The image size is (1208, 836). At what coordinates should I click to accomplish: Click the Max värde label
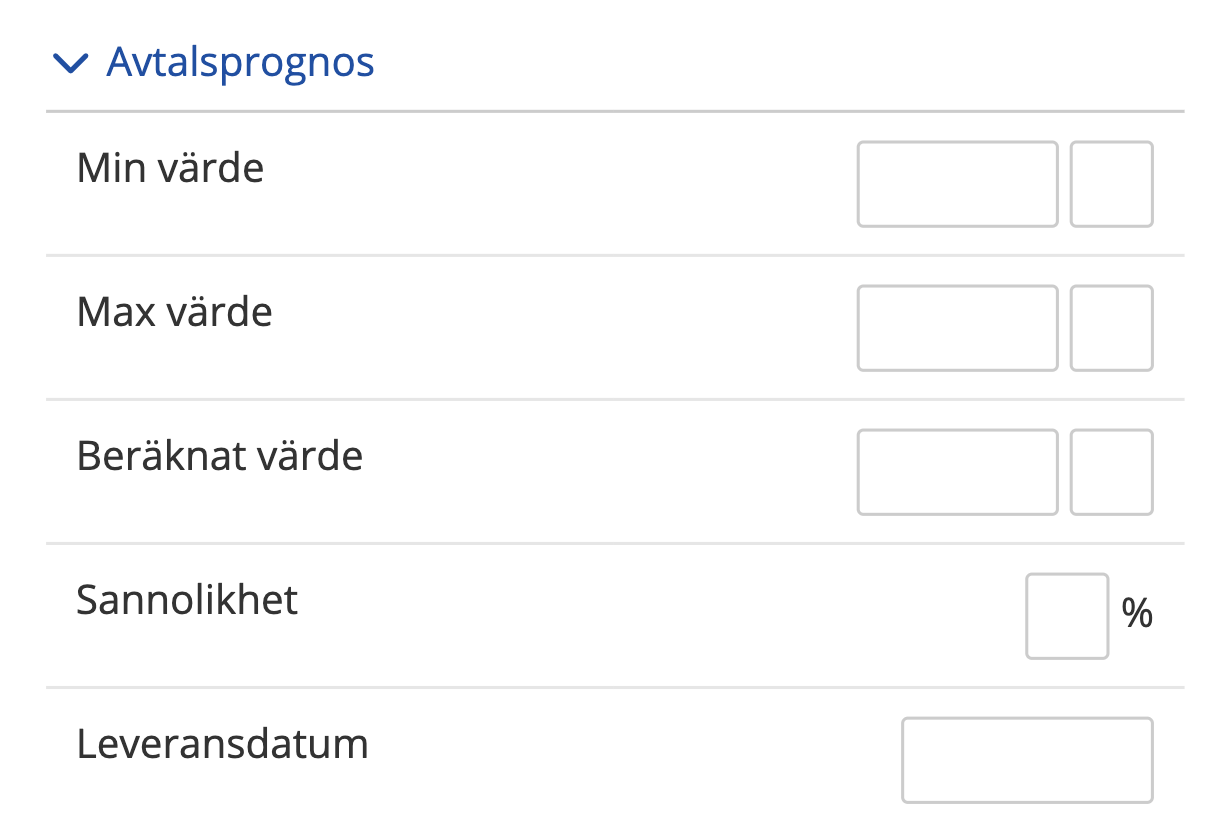coord(174,312)
